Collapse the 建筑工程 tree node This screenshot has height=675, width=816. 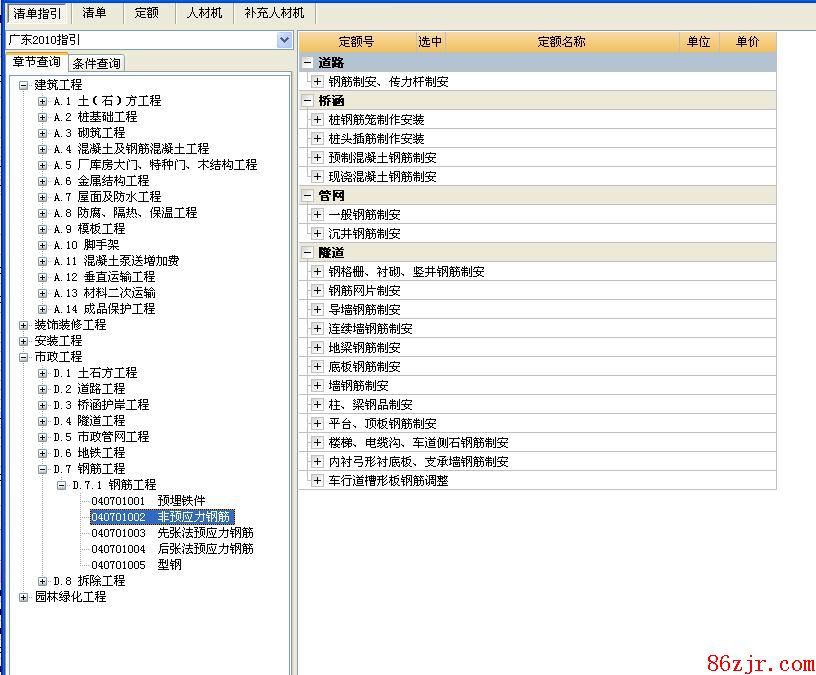(x=24, y=85)
